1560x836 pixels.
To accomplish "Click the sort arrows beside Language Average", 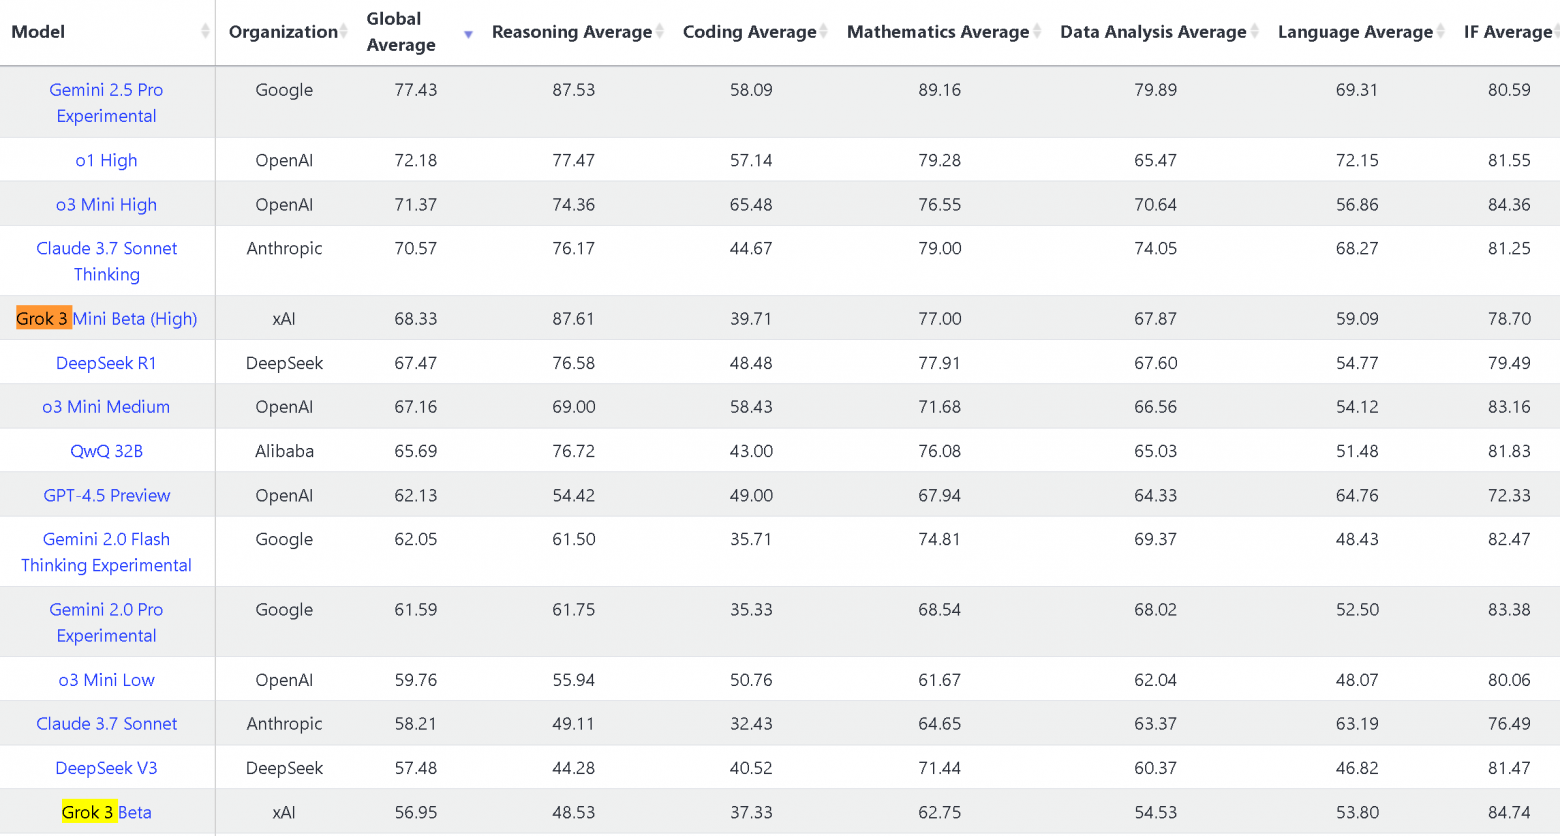I will coord(1441,32).
